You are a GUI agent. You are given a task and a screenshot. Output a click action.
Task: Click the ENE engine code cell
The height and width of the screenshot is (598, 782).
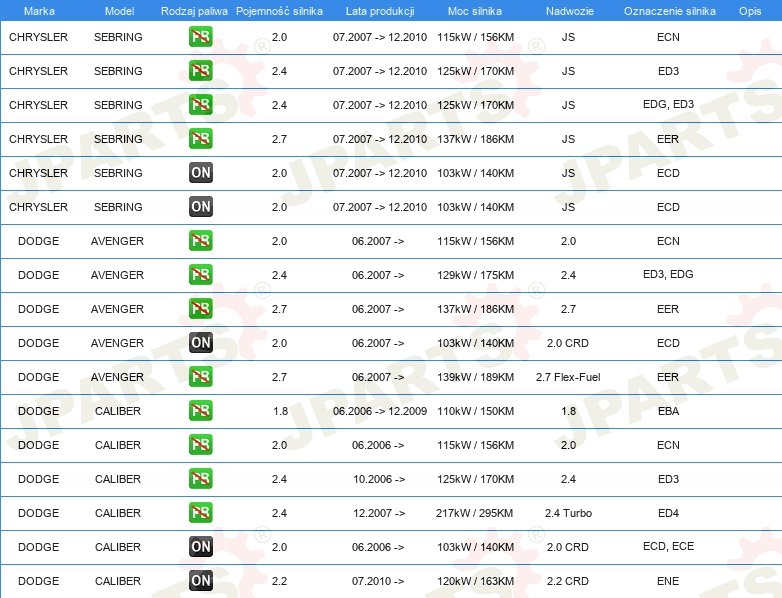(x=668, y=581)
